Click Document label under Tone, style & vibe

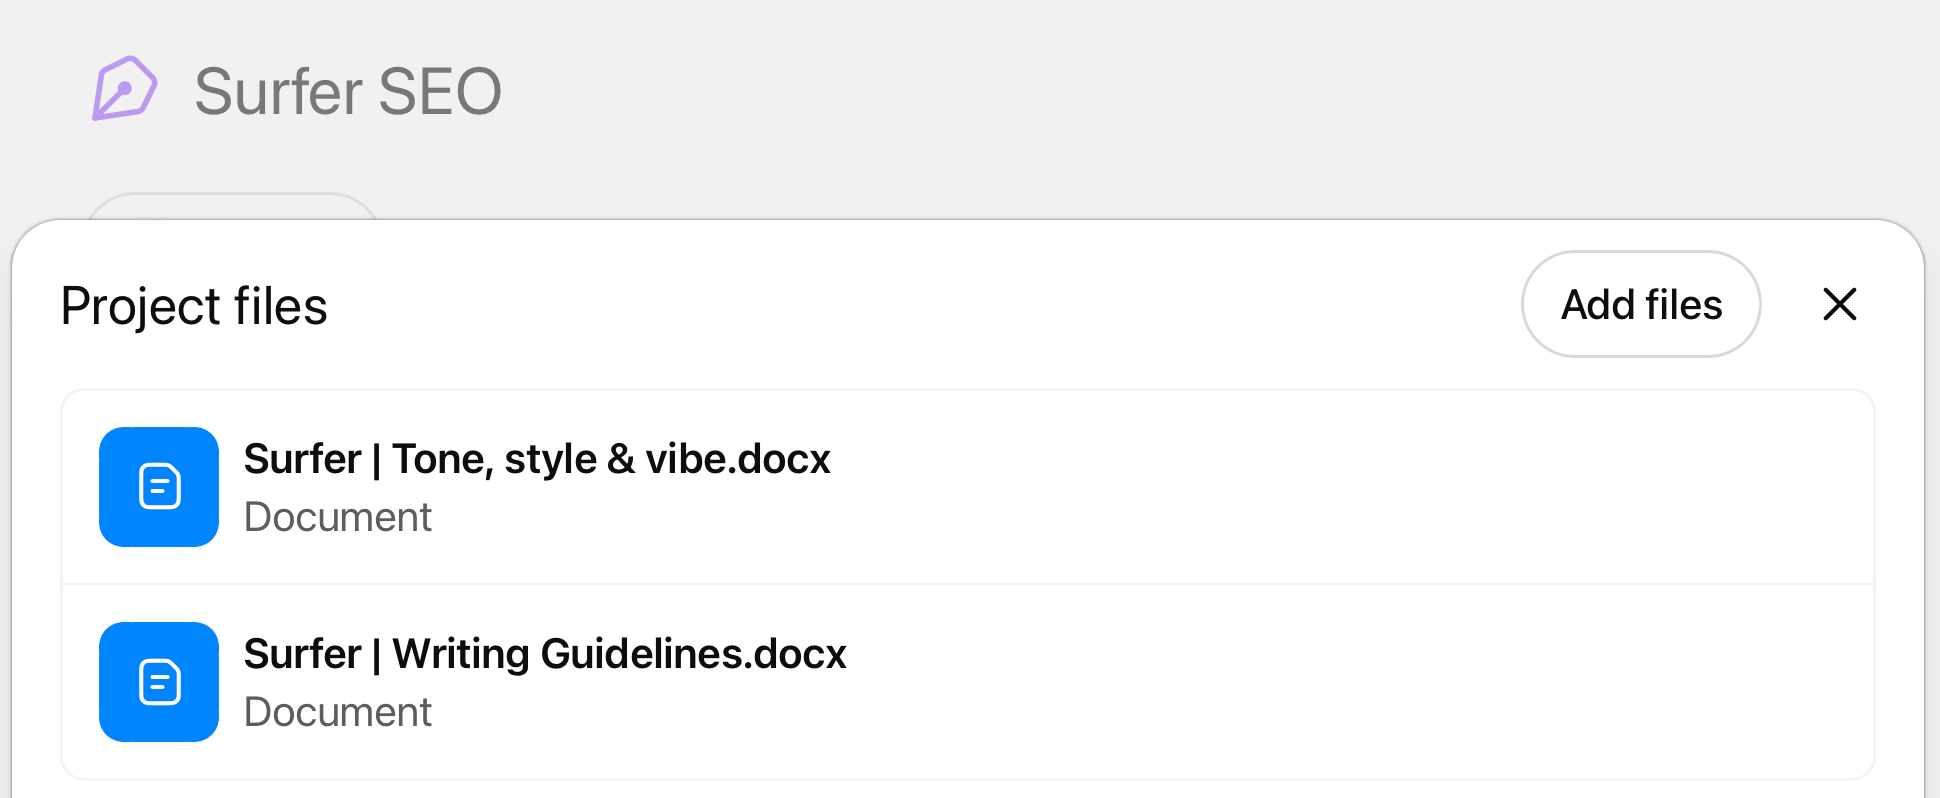coord(338,517)
